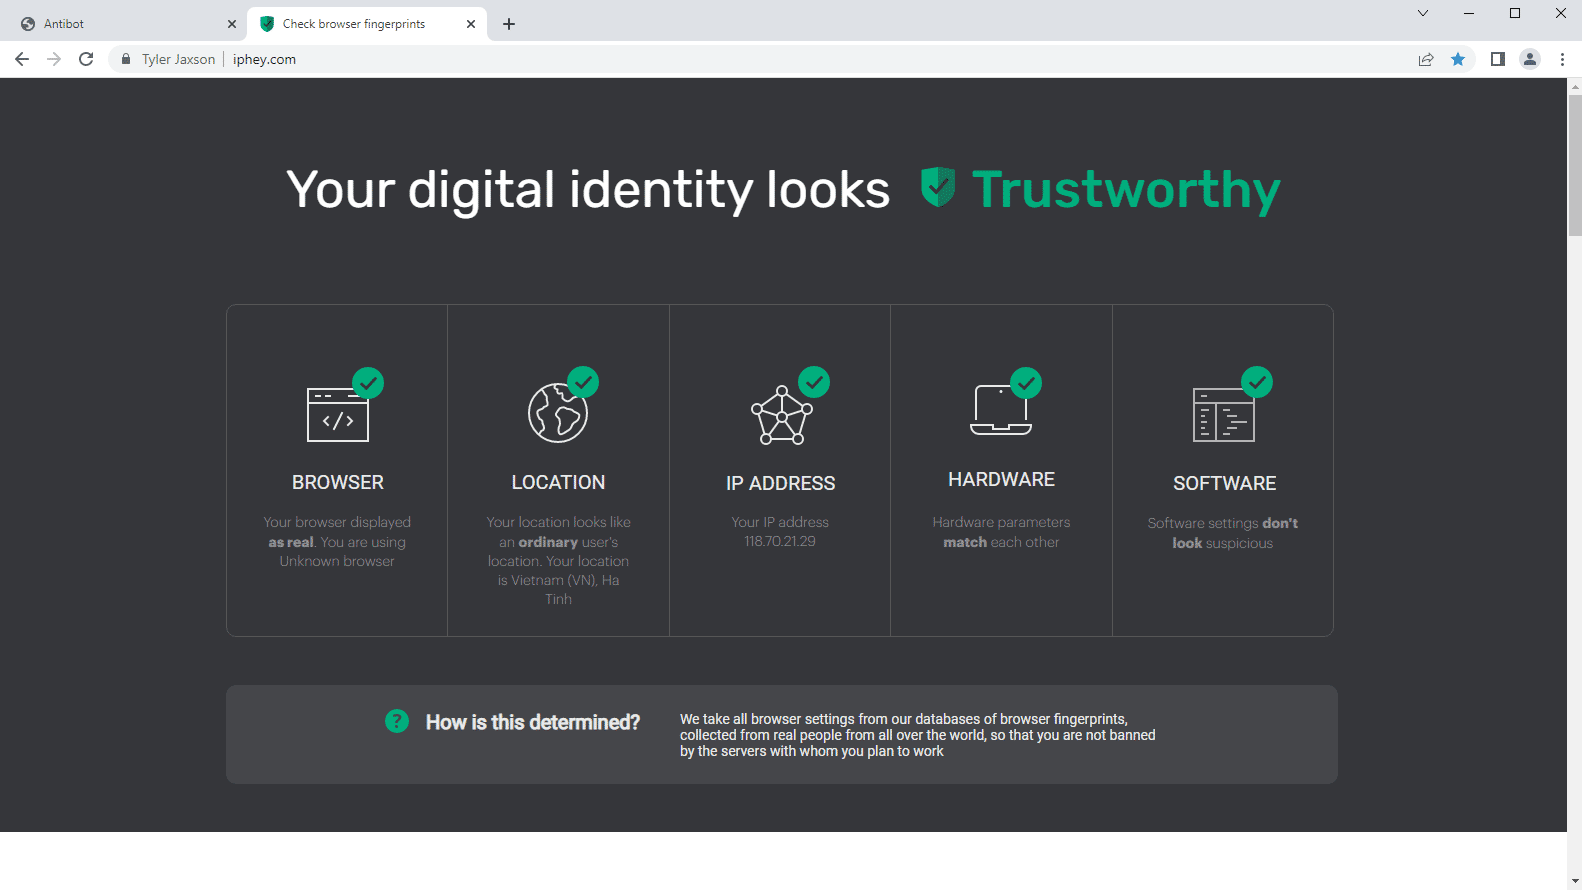Click the Browser code window icon
Viewport: 1582px width, 890px height.
(x=338, y=414)
